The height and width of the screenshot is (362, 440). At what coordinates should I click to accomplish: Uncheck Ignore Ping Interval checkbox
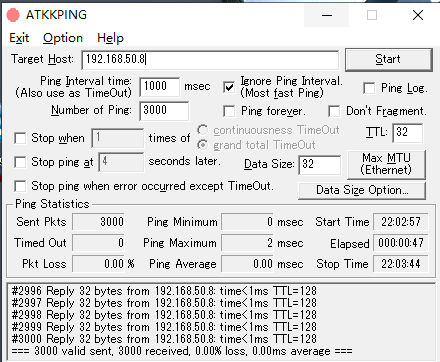coord(229,87)
